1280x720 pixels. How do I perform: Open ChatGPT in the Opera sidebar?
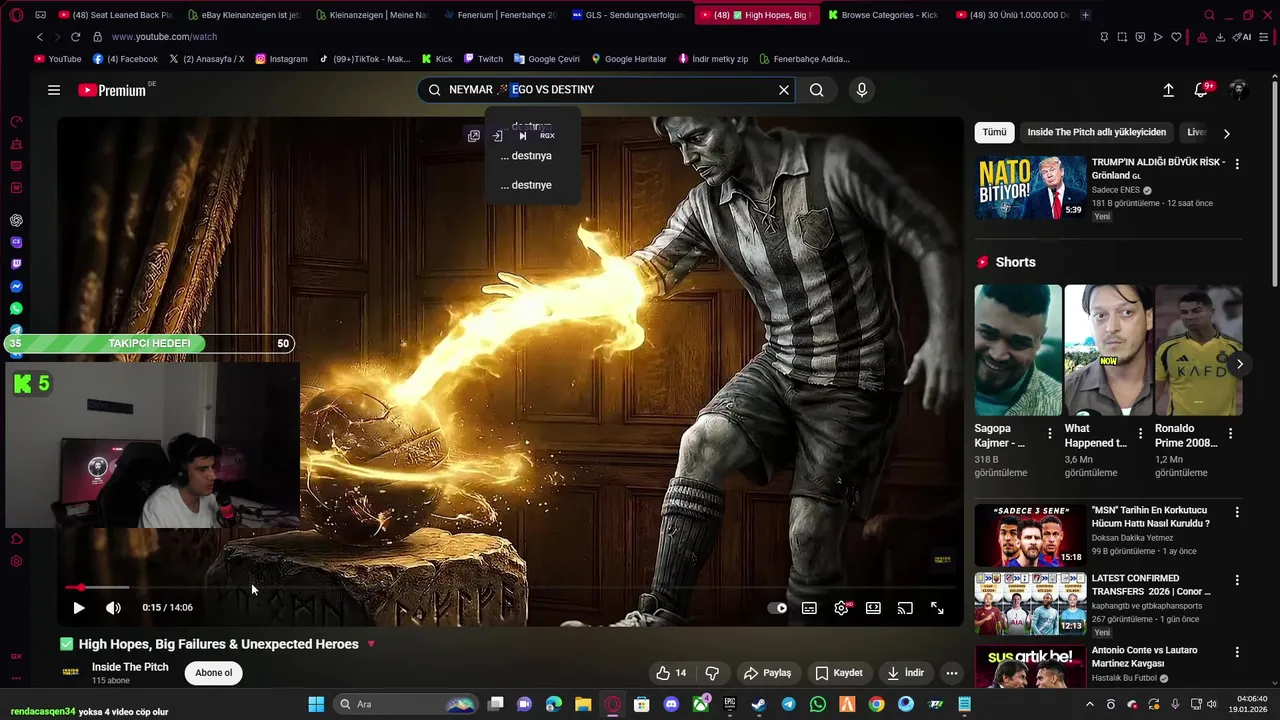[16, 220]
